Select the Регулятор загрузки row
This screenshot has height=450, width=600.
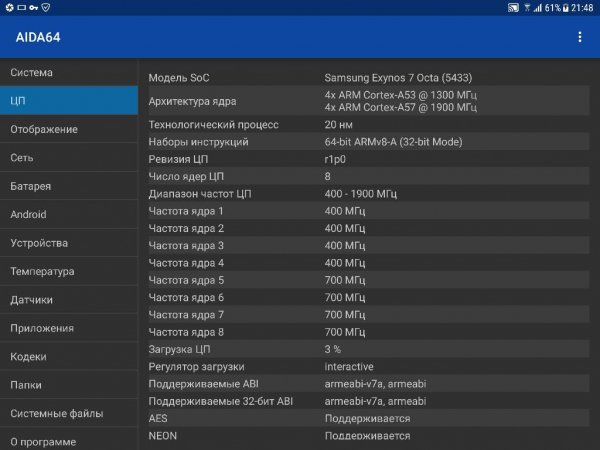click(369, 367)
